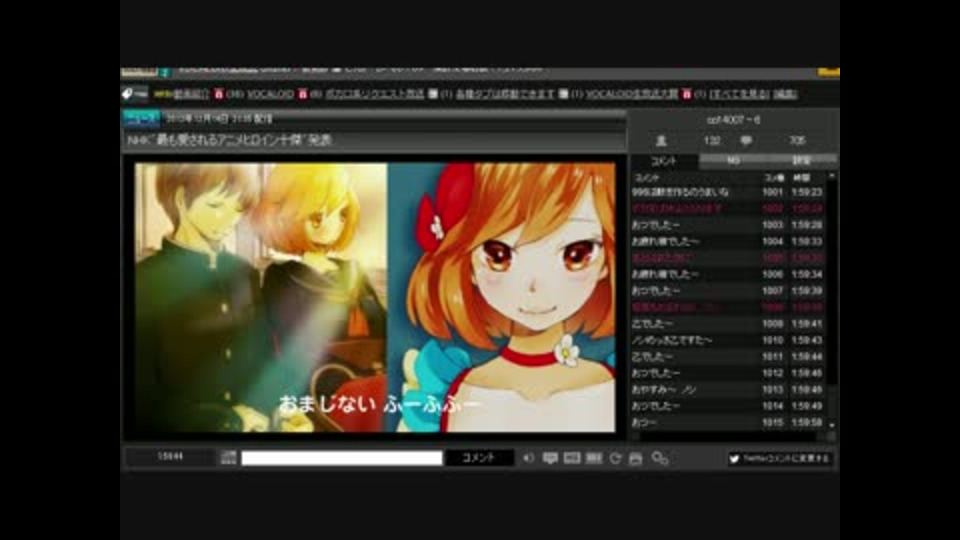Click the first tag link after the tag icon
This screenshot has width=960, height=540.
coord(191,94)
